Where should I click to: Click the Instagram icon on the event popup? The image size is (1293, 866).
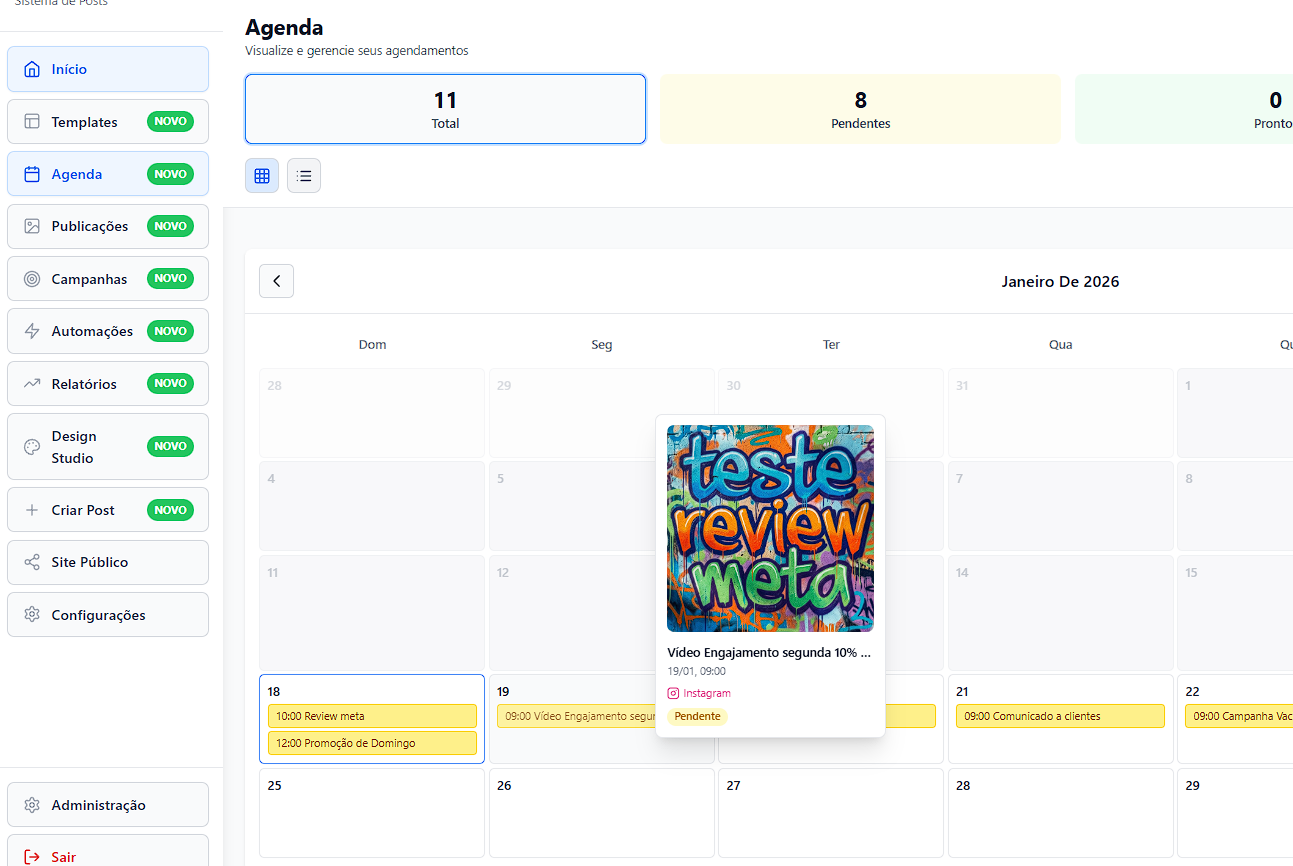point(676,693)
